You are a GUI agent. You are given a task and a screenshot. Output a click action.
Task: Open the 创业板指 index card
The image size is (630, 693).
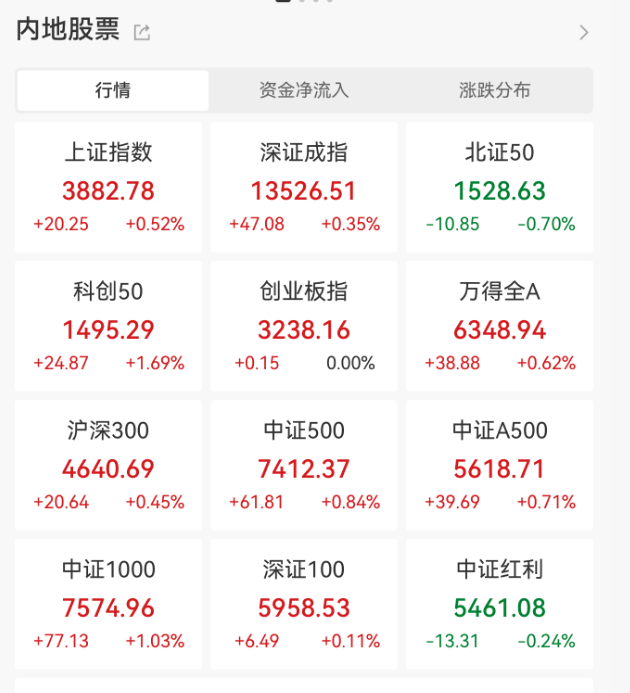304,326
